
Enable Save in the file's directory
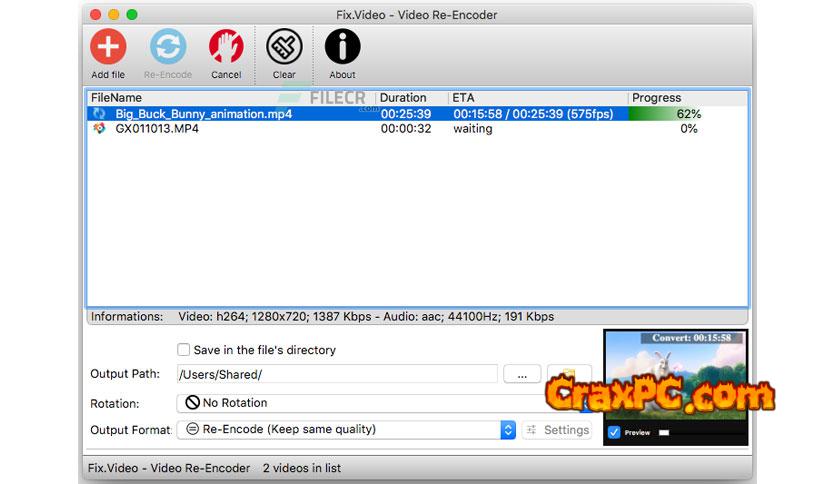tap(183, 350)
